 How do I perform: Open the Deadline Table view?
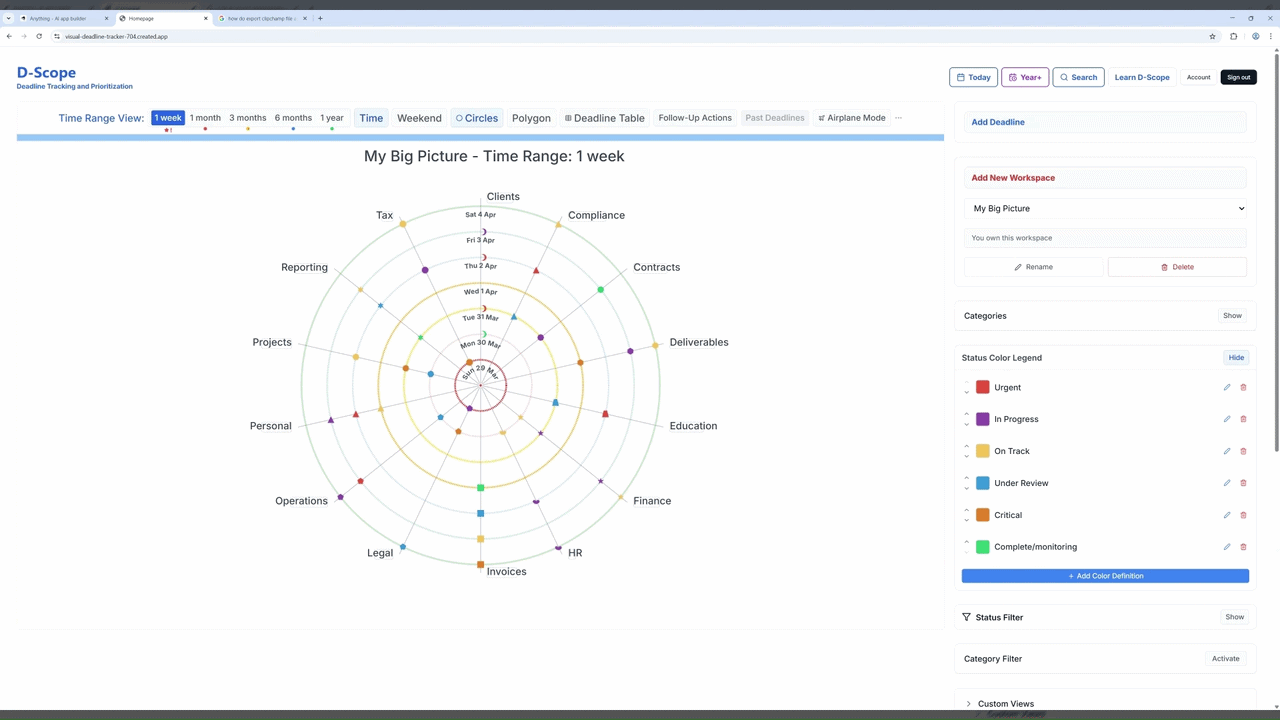click(x=604, y=118)
